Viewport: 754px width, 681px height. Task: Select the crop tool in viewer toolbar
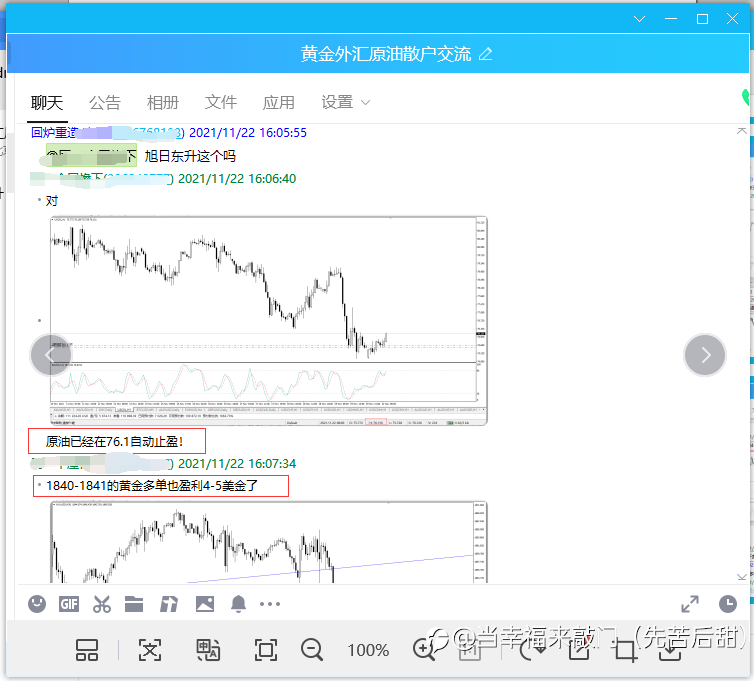[x=625, y=651]
